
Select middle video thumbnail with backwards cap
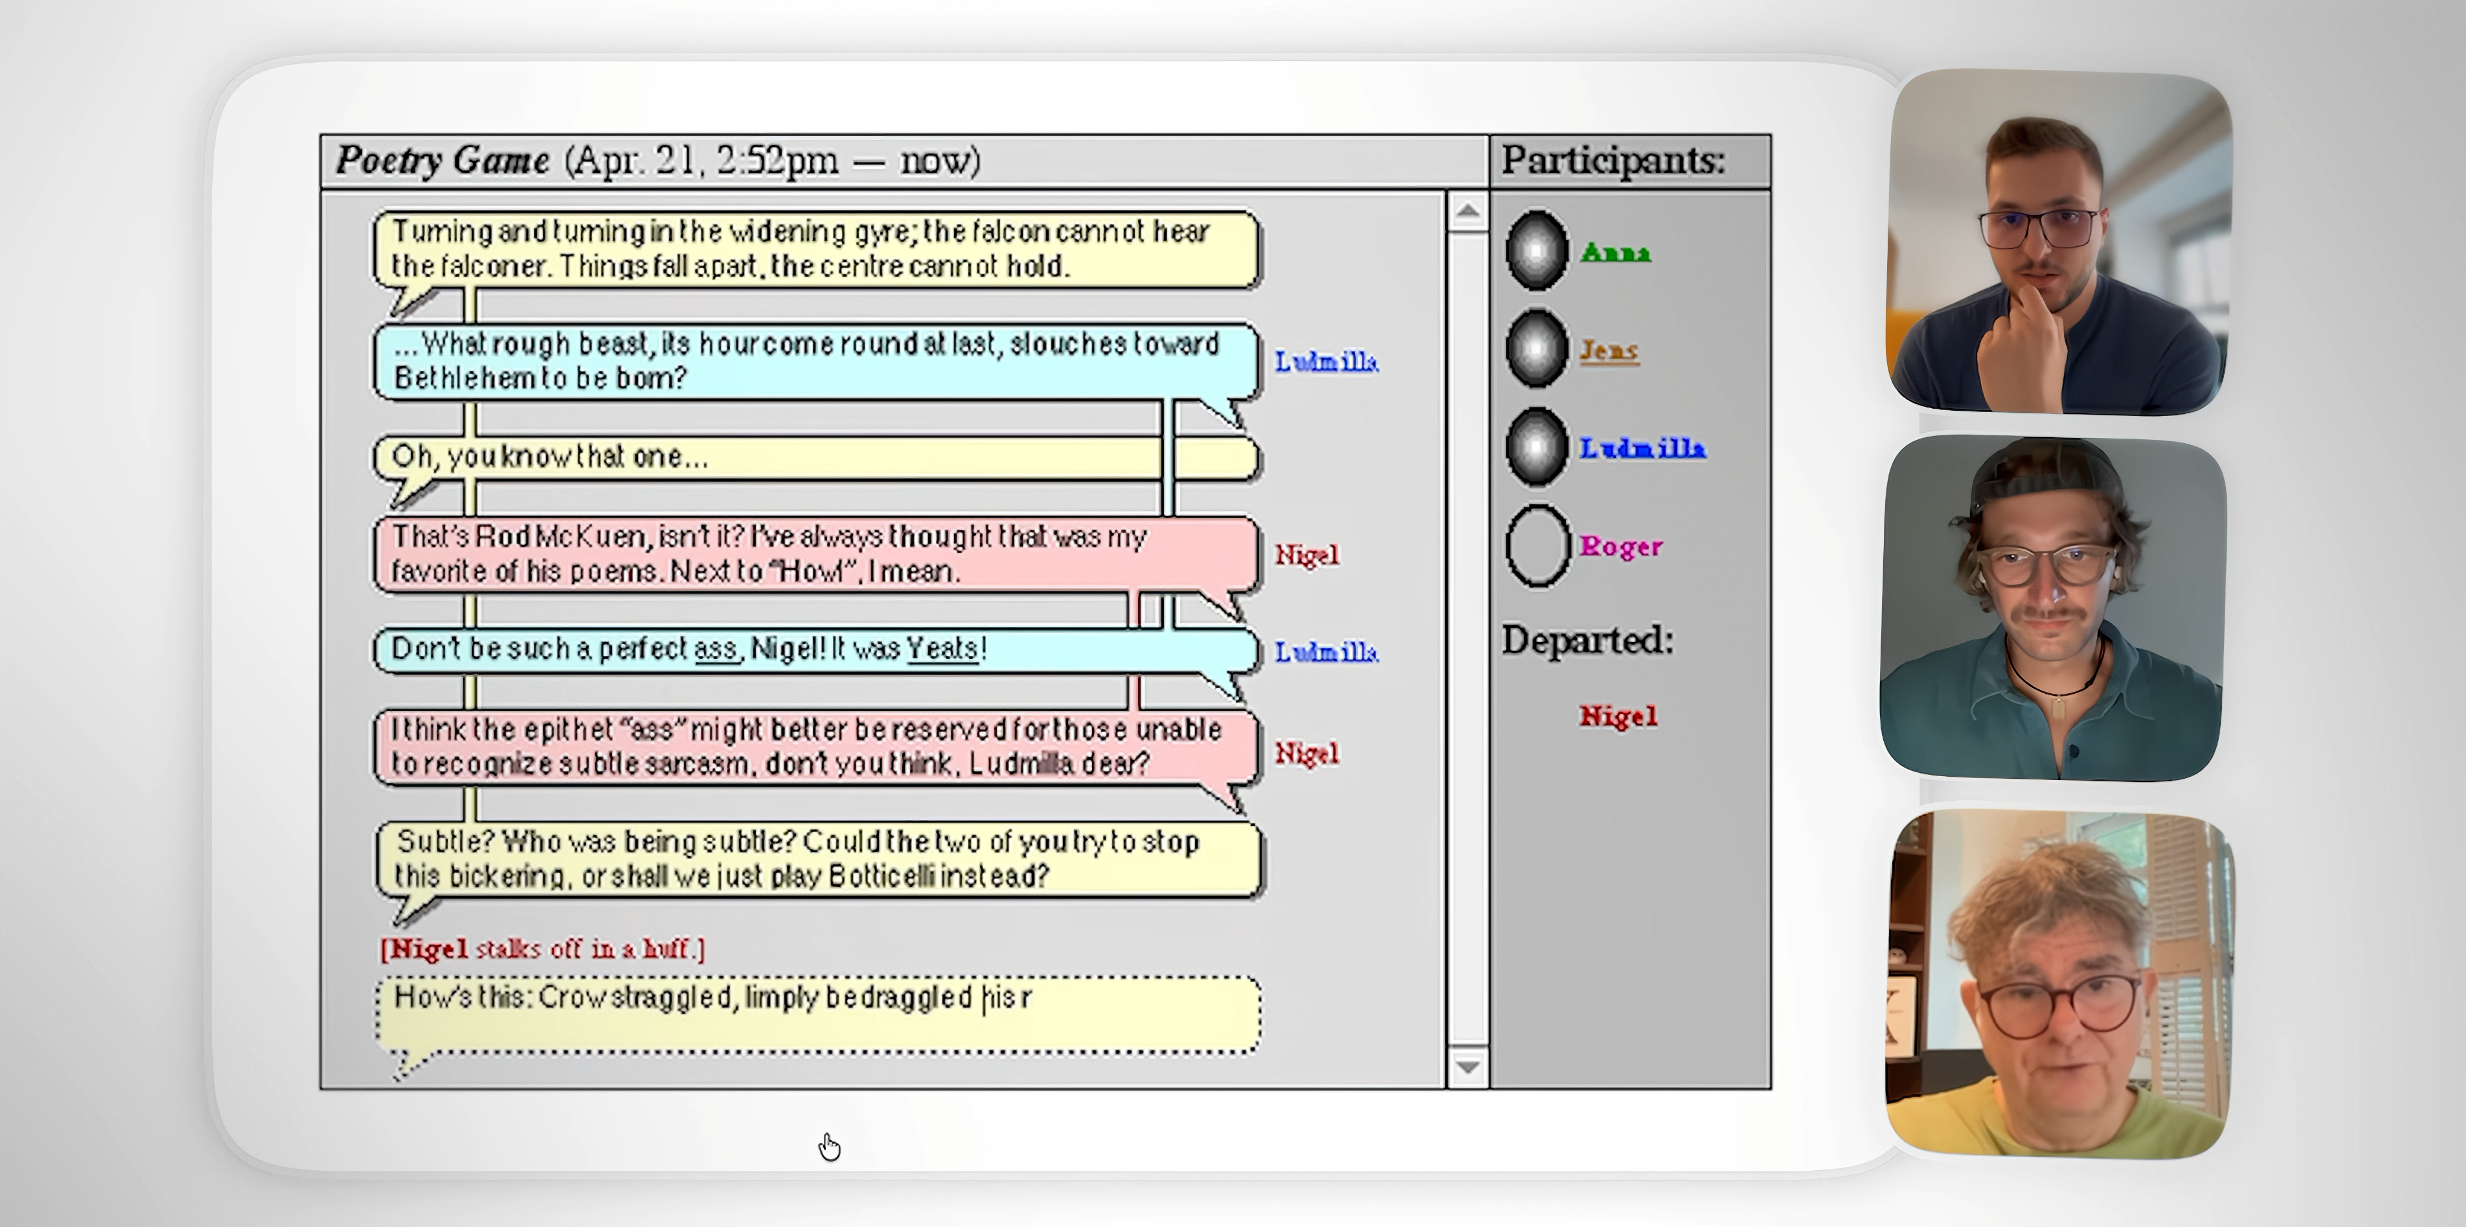[2053, 608]
